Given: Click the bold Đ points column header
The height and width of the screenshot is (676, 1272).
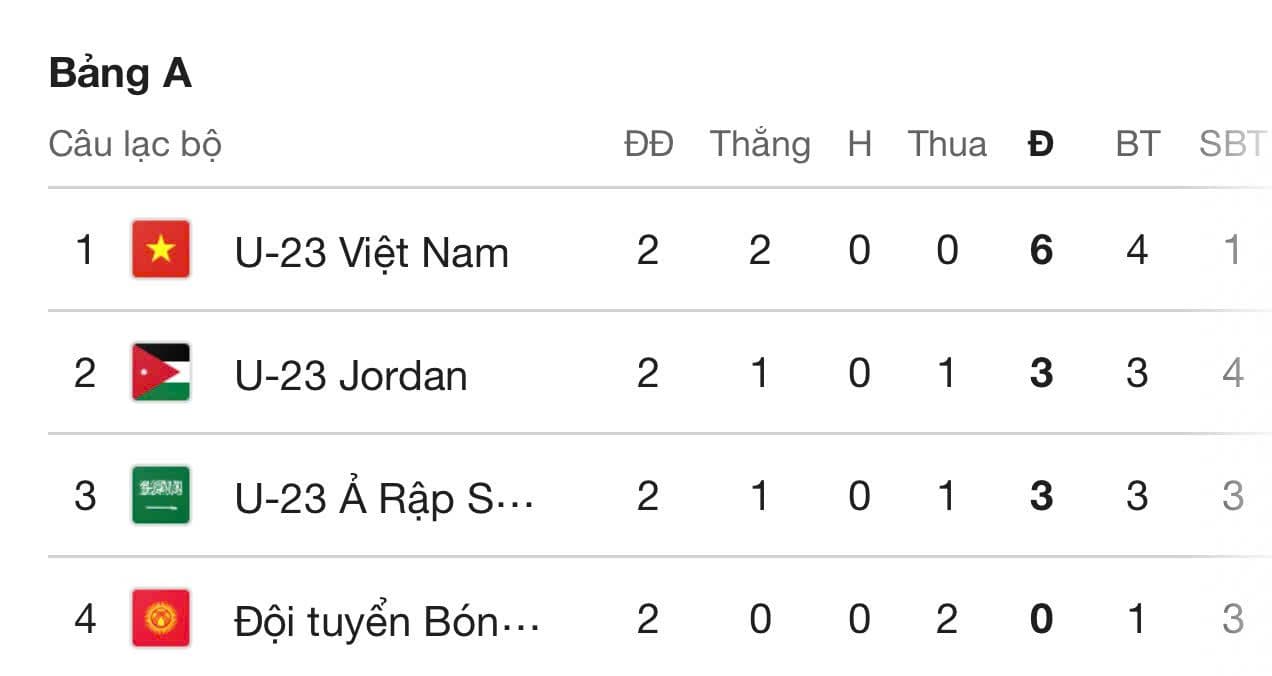Looking at the screenshot, I should (x=1041, y=145).
